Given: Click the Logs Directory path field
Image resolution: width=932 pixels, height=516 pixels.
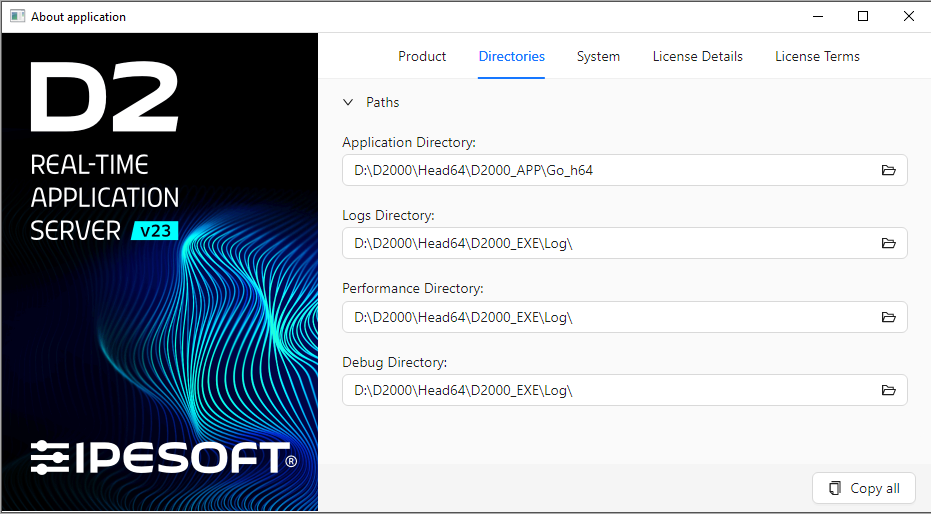Looking at the screenshot, I should click(600, 244).
